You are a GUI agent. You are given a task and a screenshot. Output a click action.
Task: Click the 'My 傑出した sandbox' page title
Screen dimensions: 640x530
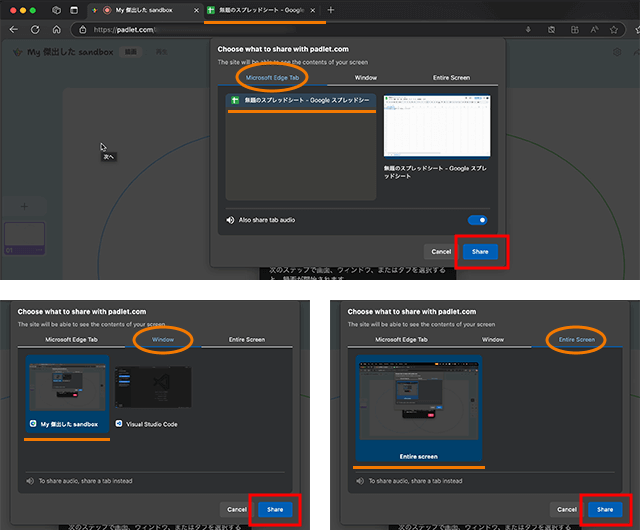[70, 52]
